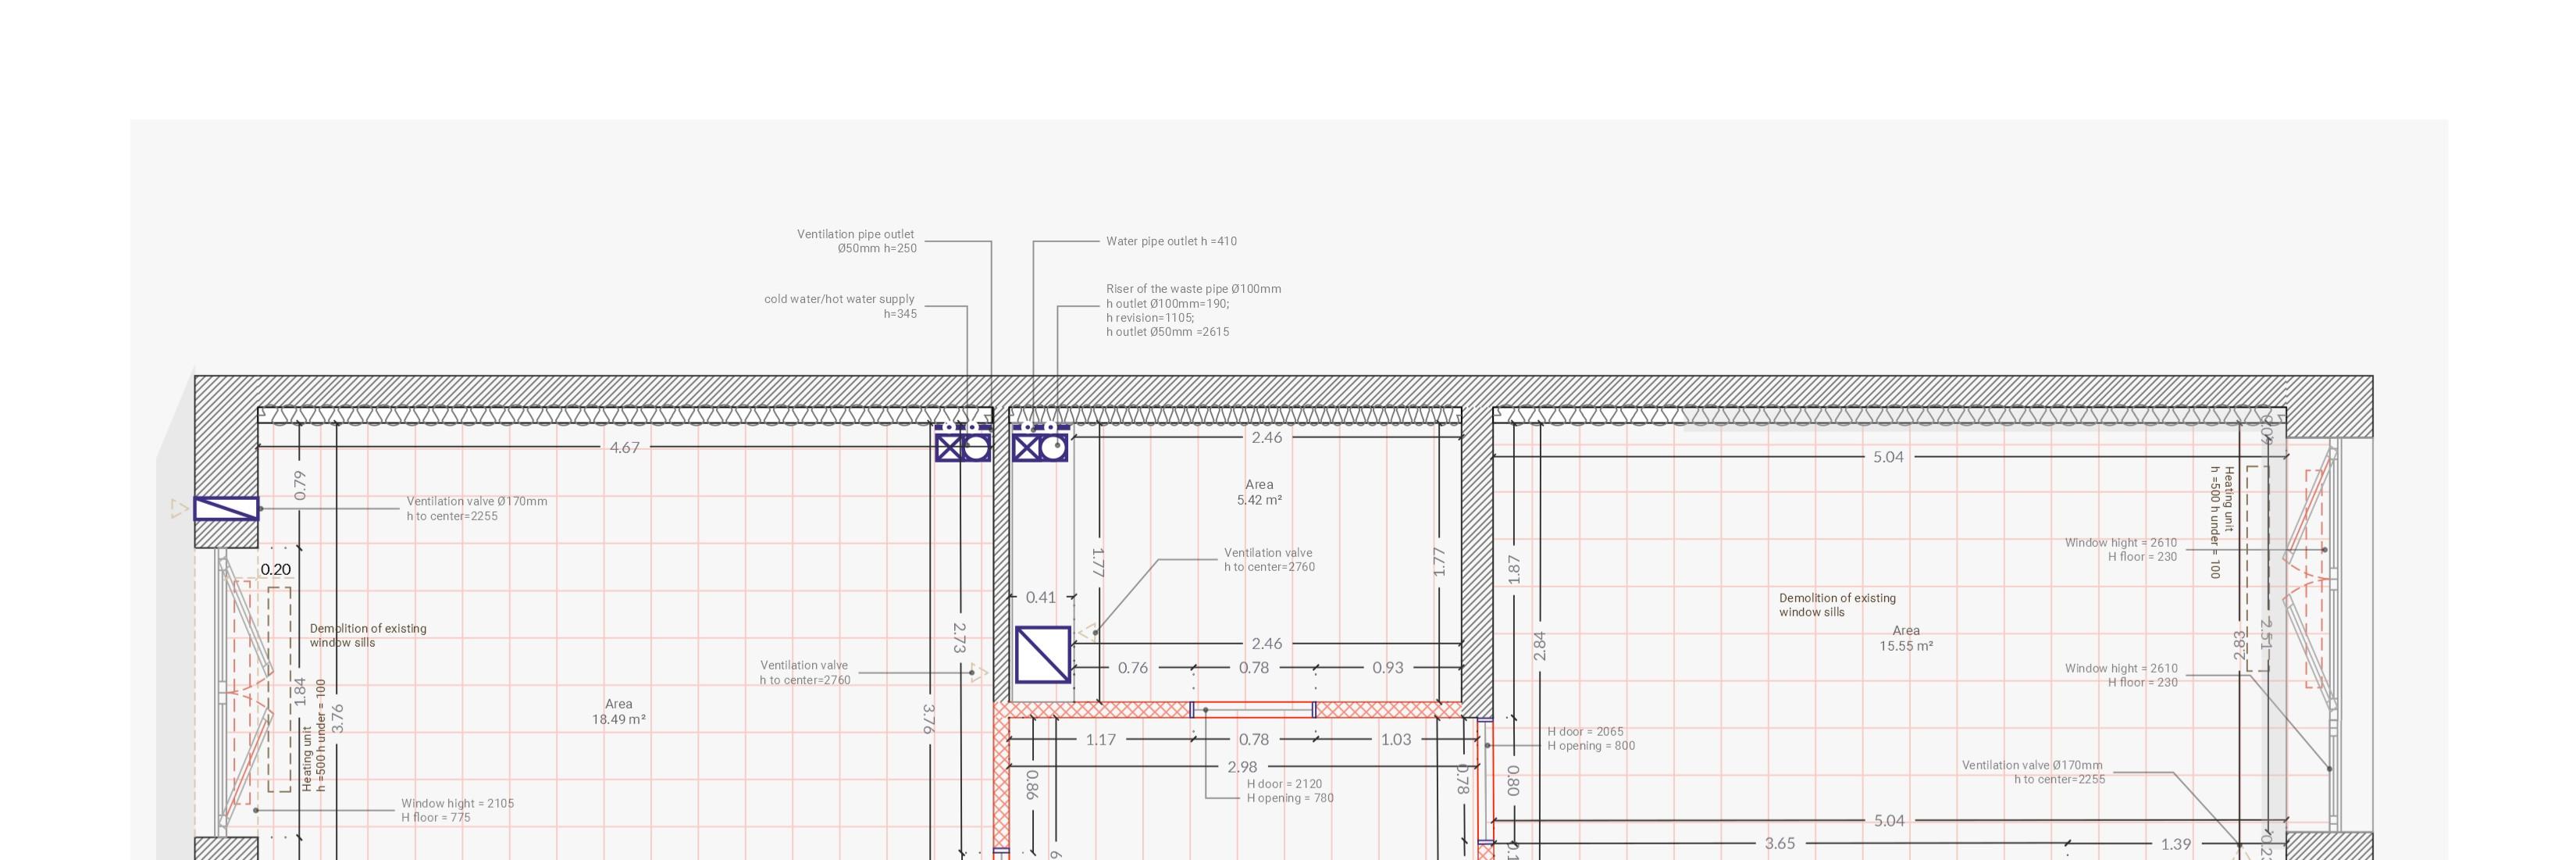The height and width of the screenshot is (860, 2576).
Task: Click the circle waste pipe riser in small room
Action: click(x=1053, y=447)
